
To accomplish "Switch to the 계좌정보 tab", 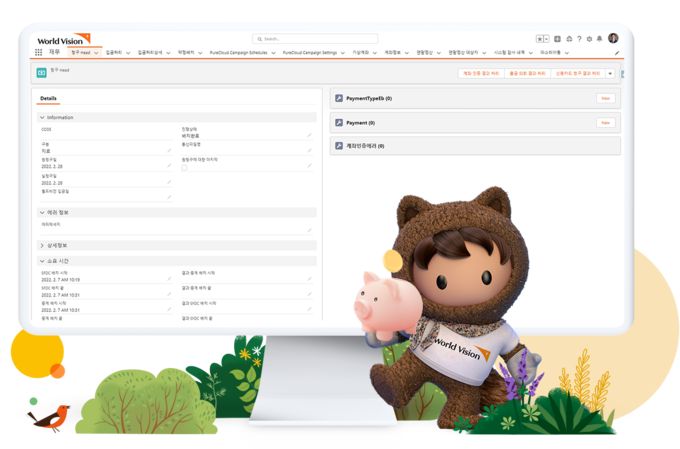I will [392, 52].
